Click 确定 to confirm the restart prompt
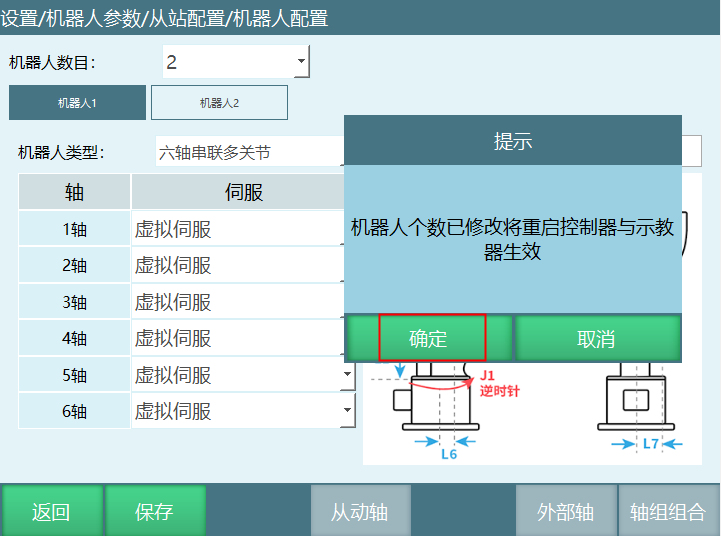Screen dimensions: 721x536 (430, 338)
